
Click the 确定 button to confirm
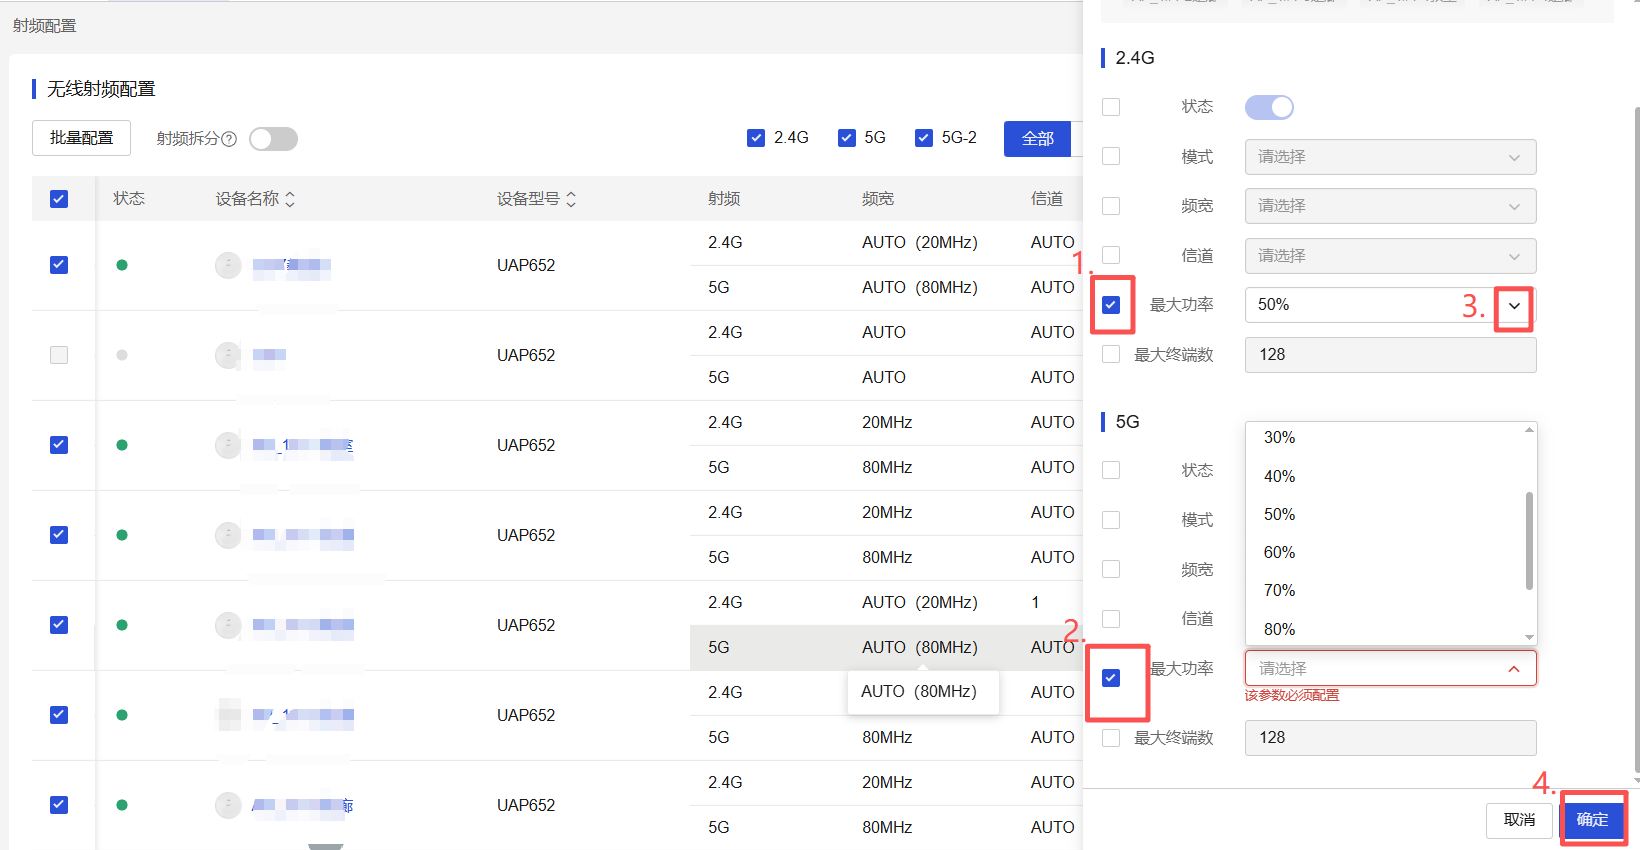[1592, 820]
